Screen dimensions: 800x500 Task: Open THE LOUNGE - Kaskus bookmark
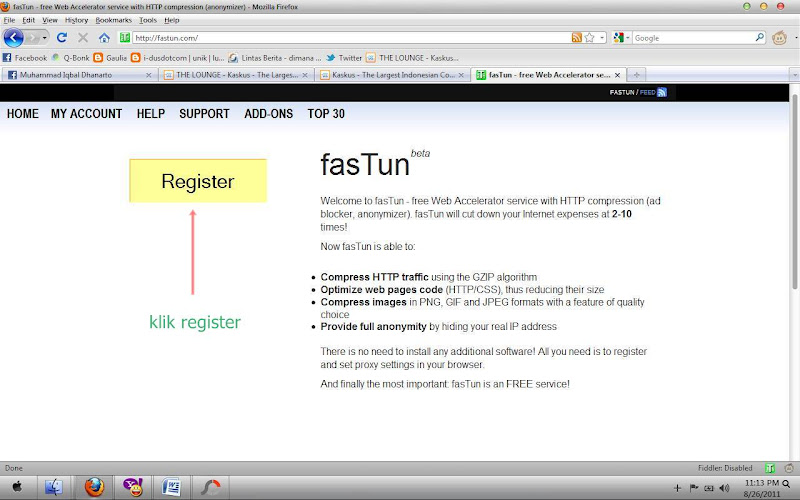coord(412,58)
